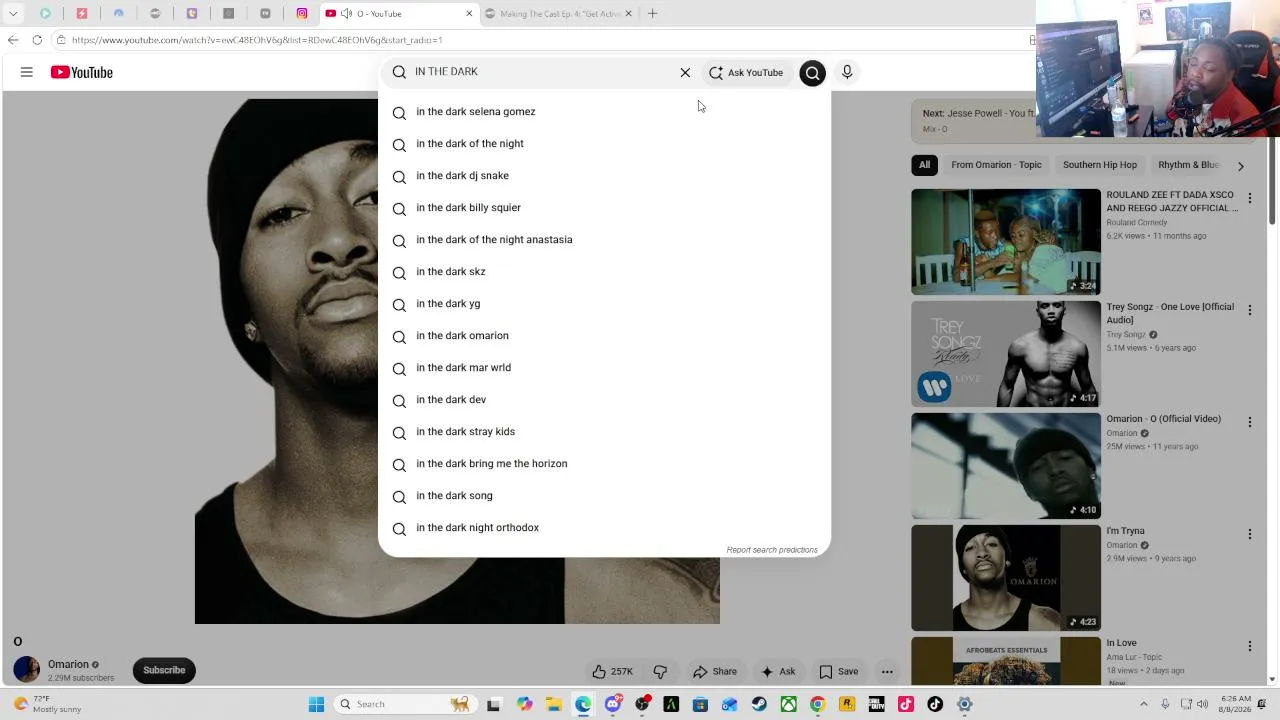The image size is (1280, 720).
Task: Open a new browser tab
Action: 652,14
